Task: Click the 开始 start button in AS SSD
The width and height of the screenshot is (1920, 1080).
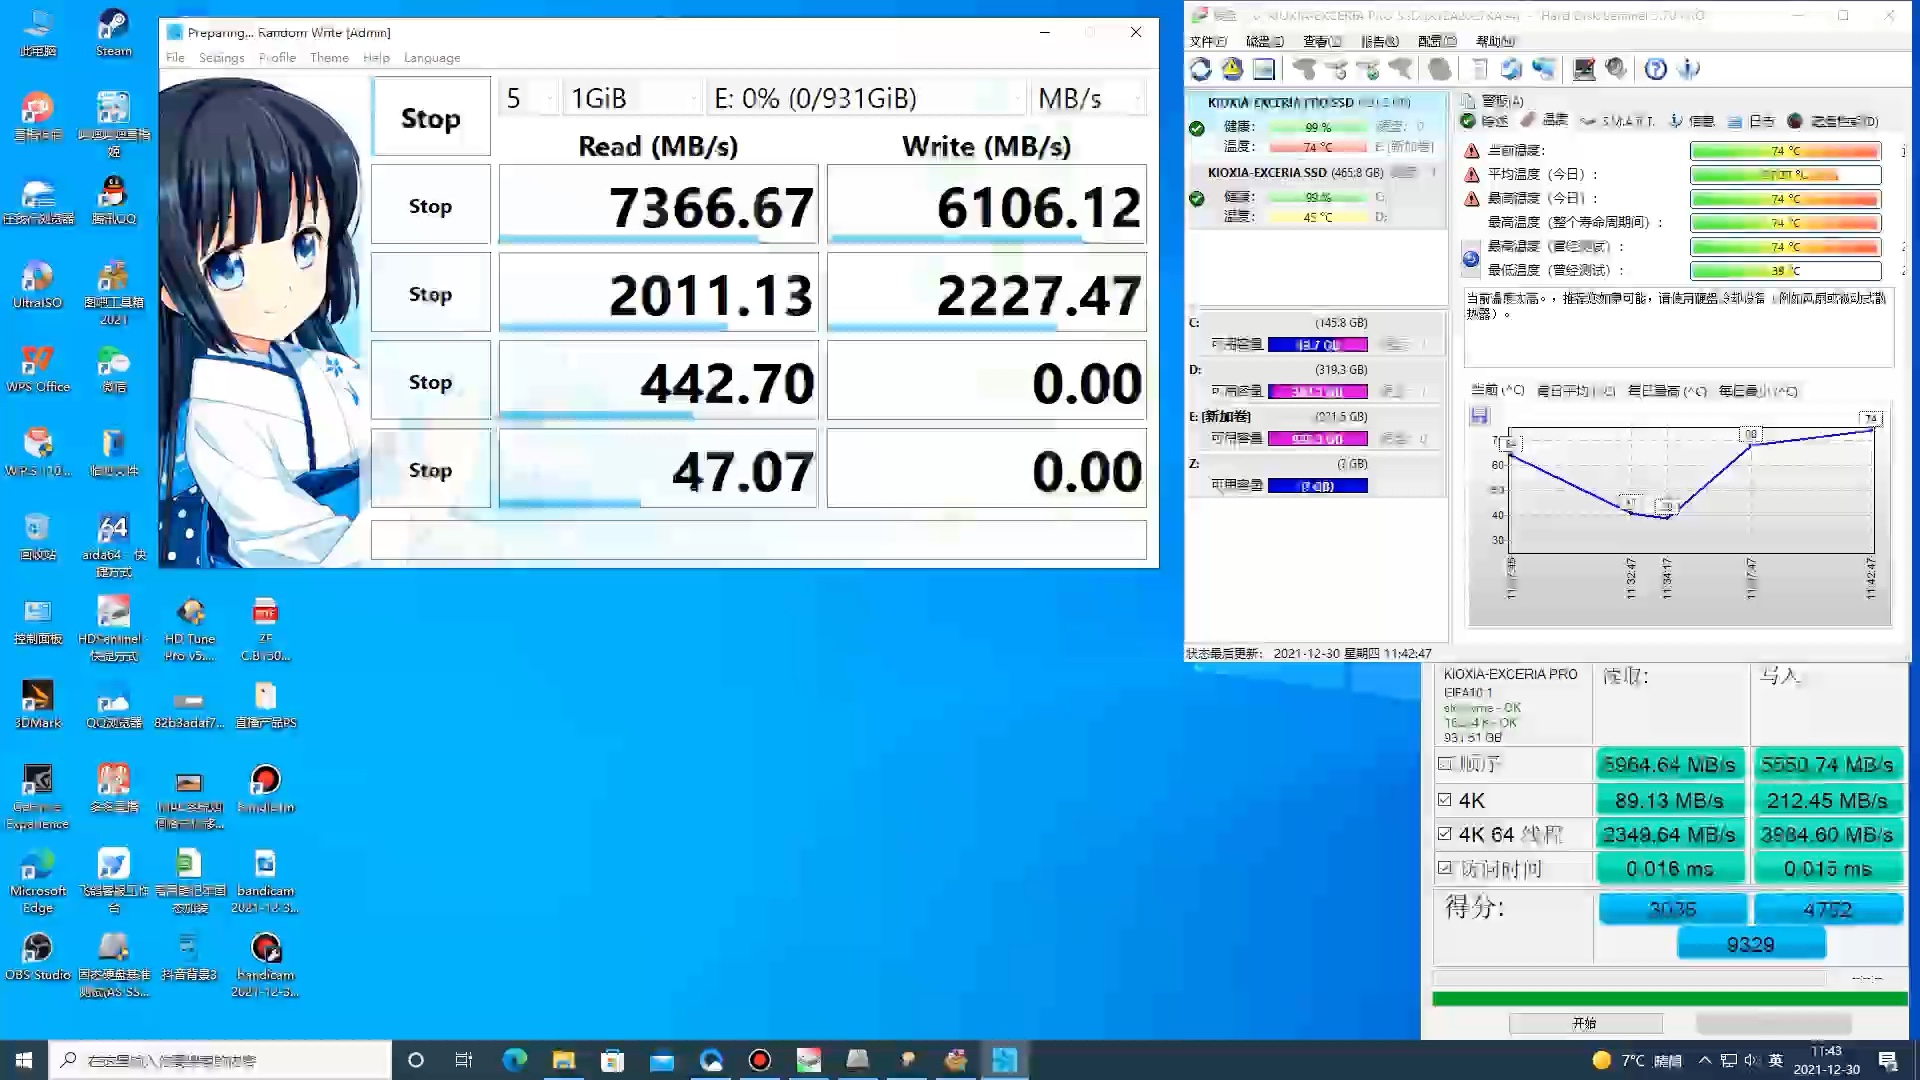Action: click(x=1585, y=1023)
